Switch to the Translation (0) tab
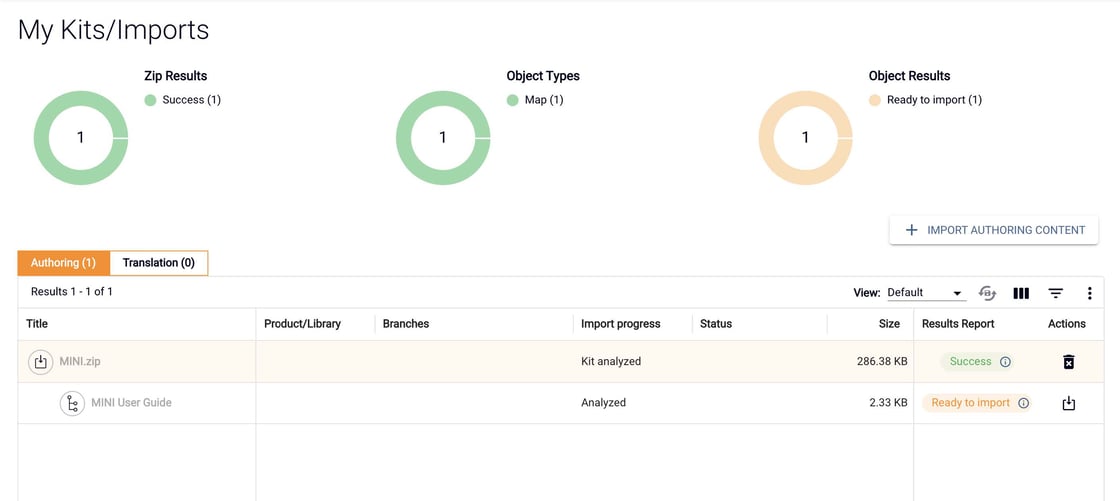This screenshot has width=1120, height=501. coord(158,263)
